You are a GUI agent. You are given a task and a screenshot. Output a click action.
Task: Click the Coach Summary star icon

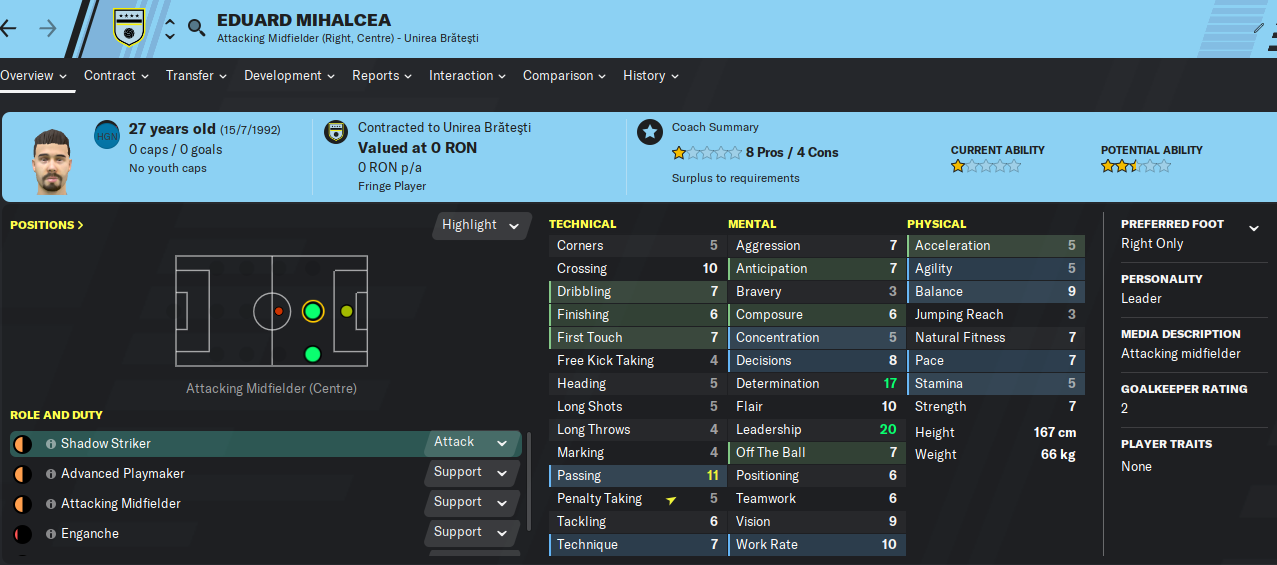pos(650,131)
